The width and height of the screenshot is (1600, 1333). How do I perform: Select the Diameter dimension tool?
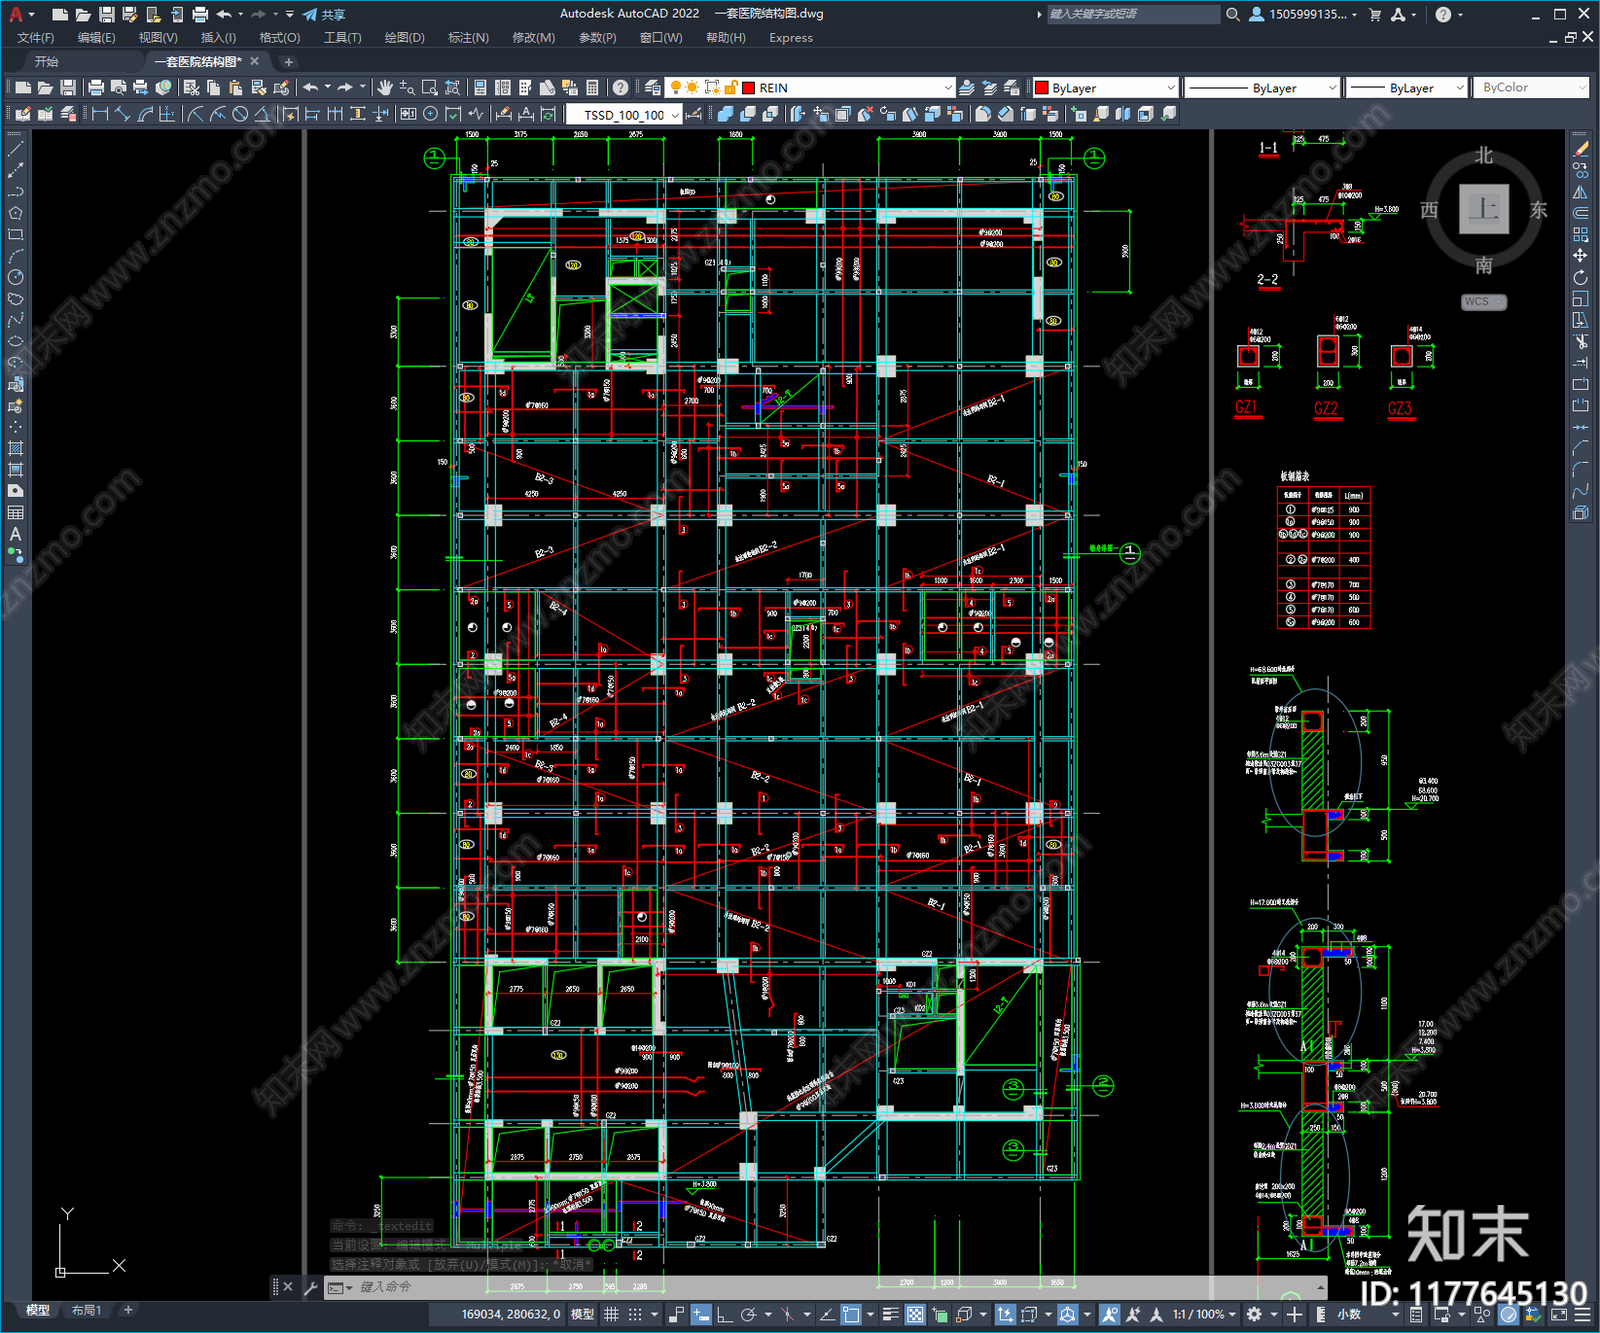[240, 114]
